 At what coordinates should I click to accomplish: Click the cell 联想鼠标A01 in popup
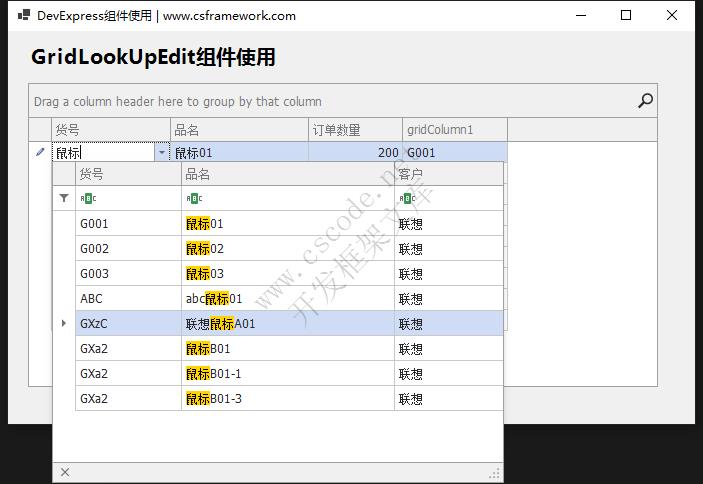pyautogui.click(x=288, y=324)
